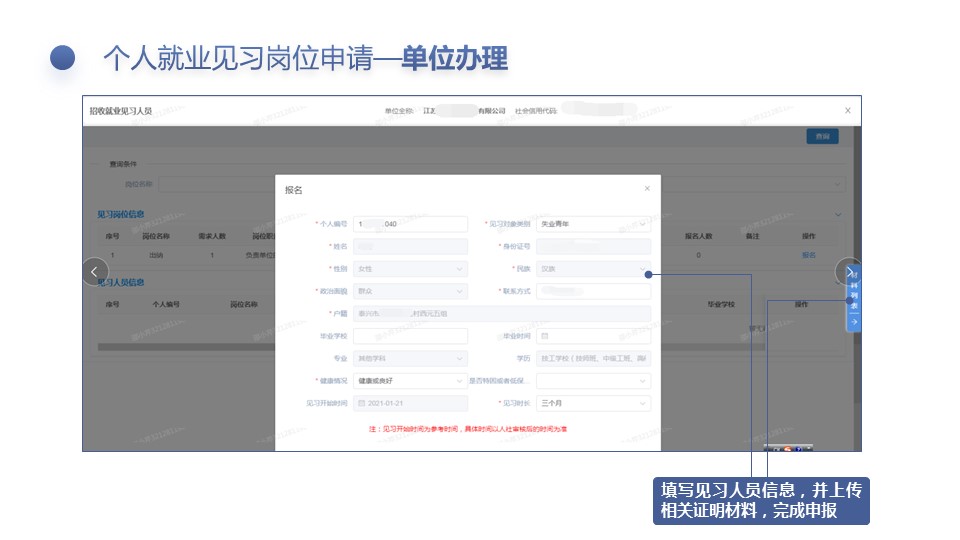Open the 民族 dropdown showing 汉族
This screenshot has height=540, width=960.
[594, 269]
